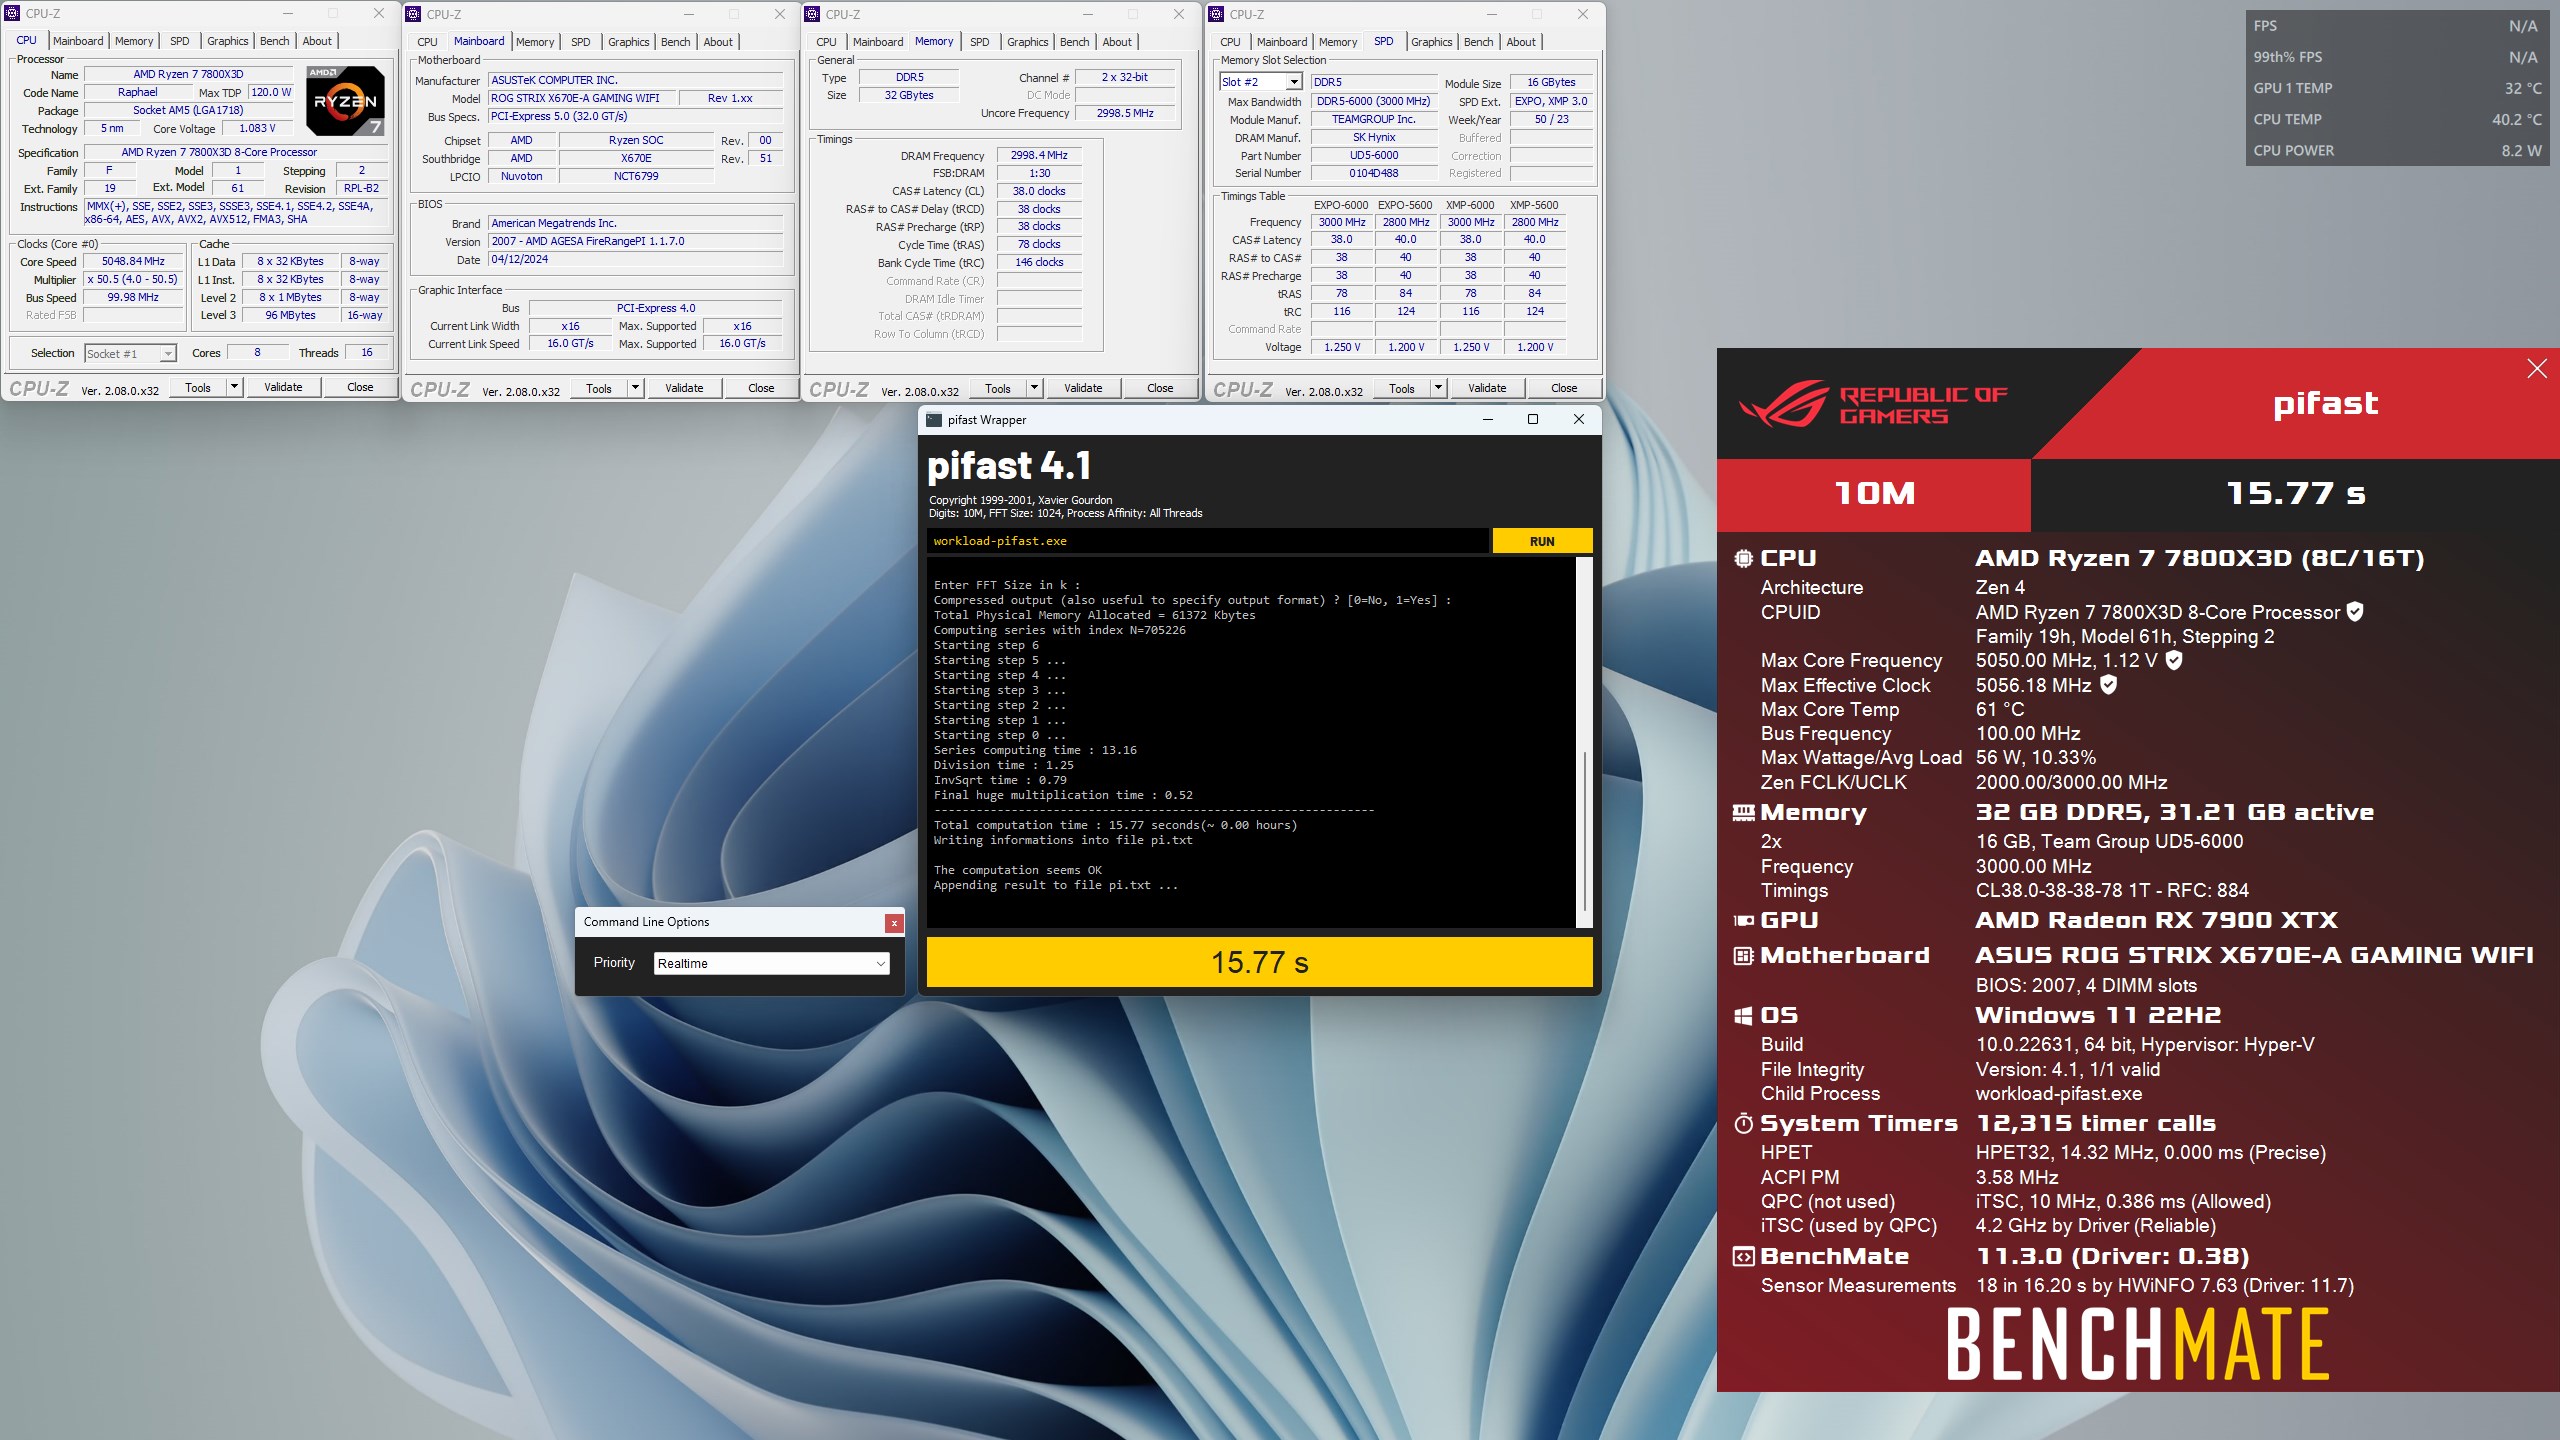Click the verified shield next to CPUID
This screenshot has width=2560, height=1440.
click(x=2355, y=612)
